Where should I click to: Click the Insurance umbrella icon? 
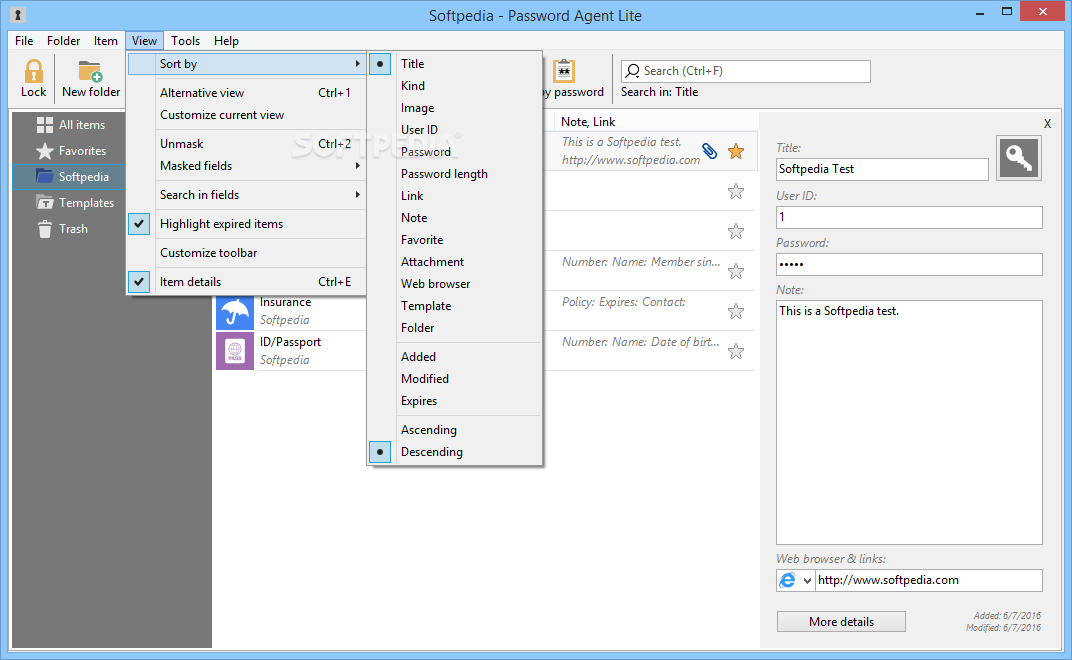pyautogui.click(x=235, y=311)
